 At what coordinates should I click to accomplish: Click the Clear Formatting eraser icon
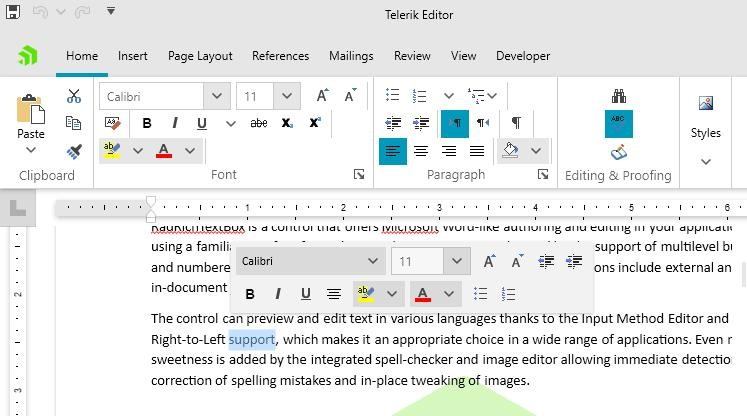click(x=113, y=123)
